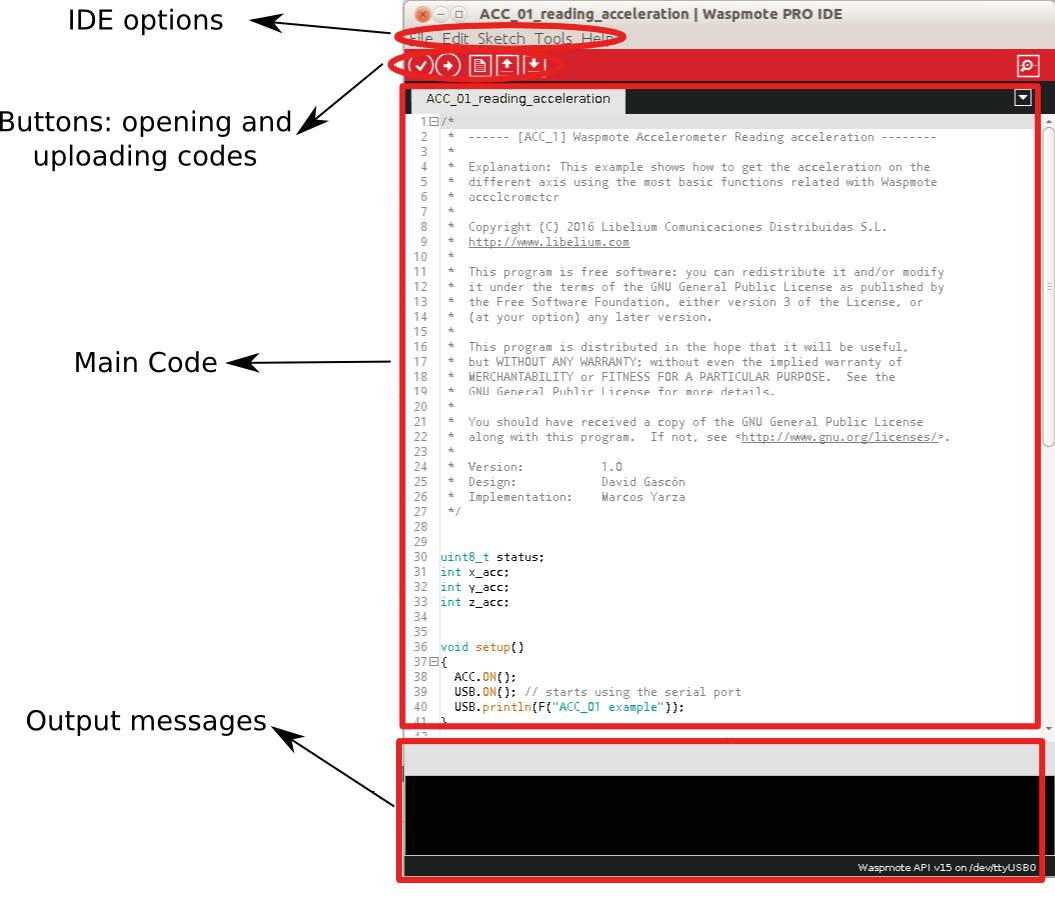Click the Upload arrow toolbar button

(448, 65)
